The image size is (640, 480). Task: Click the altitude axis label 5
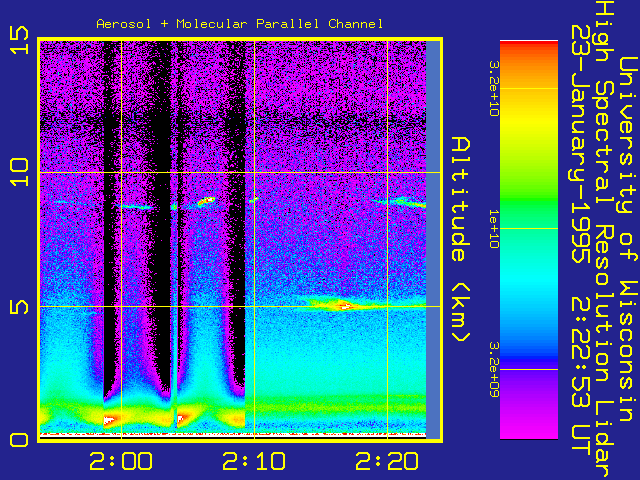pyautogui.click(x=19, y=307)
